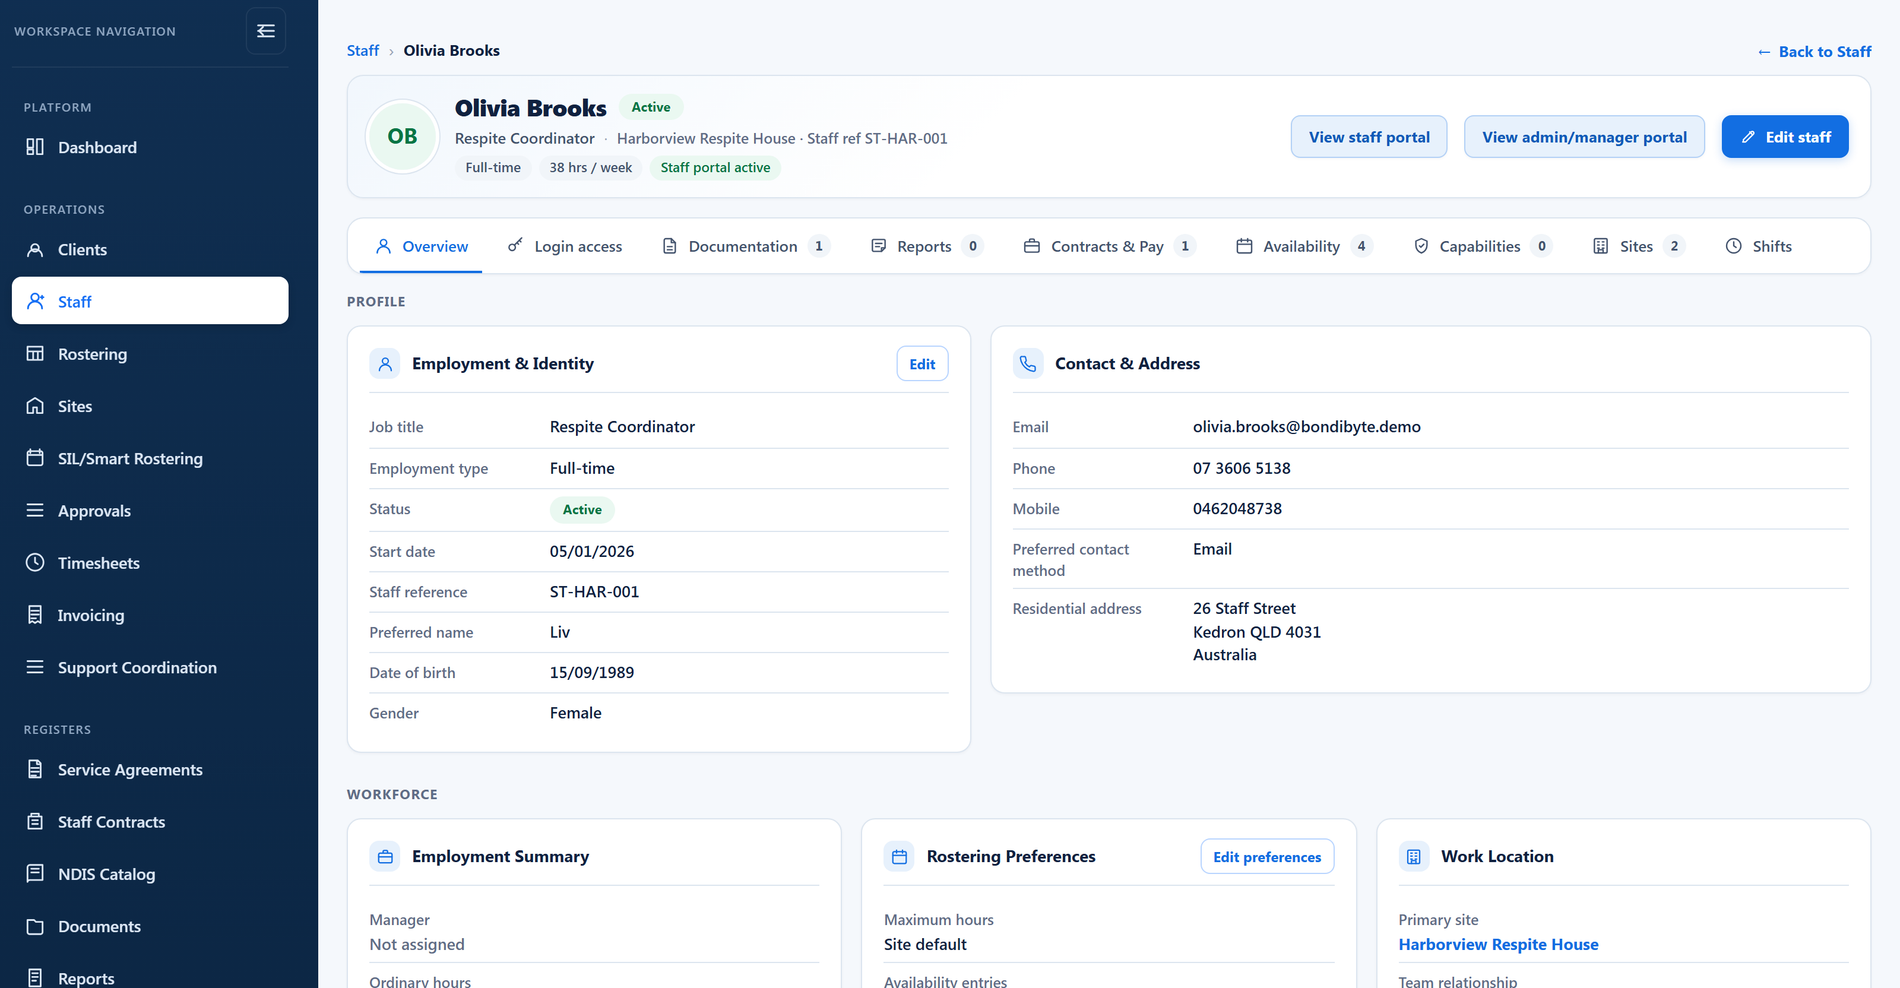Click Edit in Employment & Identity card

(x=922, y=364)
